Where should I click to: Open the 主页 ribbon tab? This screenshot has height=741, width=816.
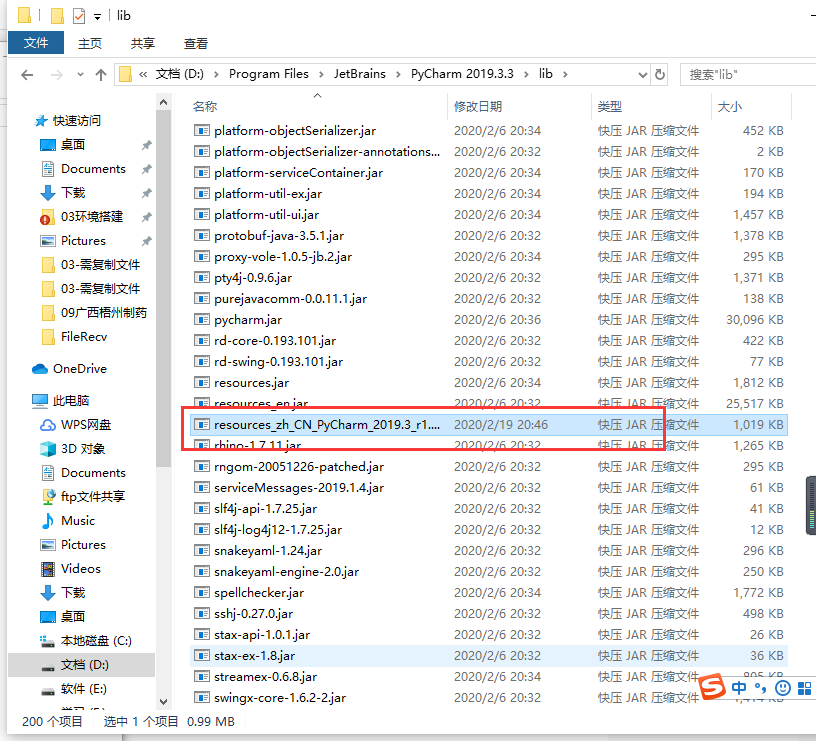90,43
